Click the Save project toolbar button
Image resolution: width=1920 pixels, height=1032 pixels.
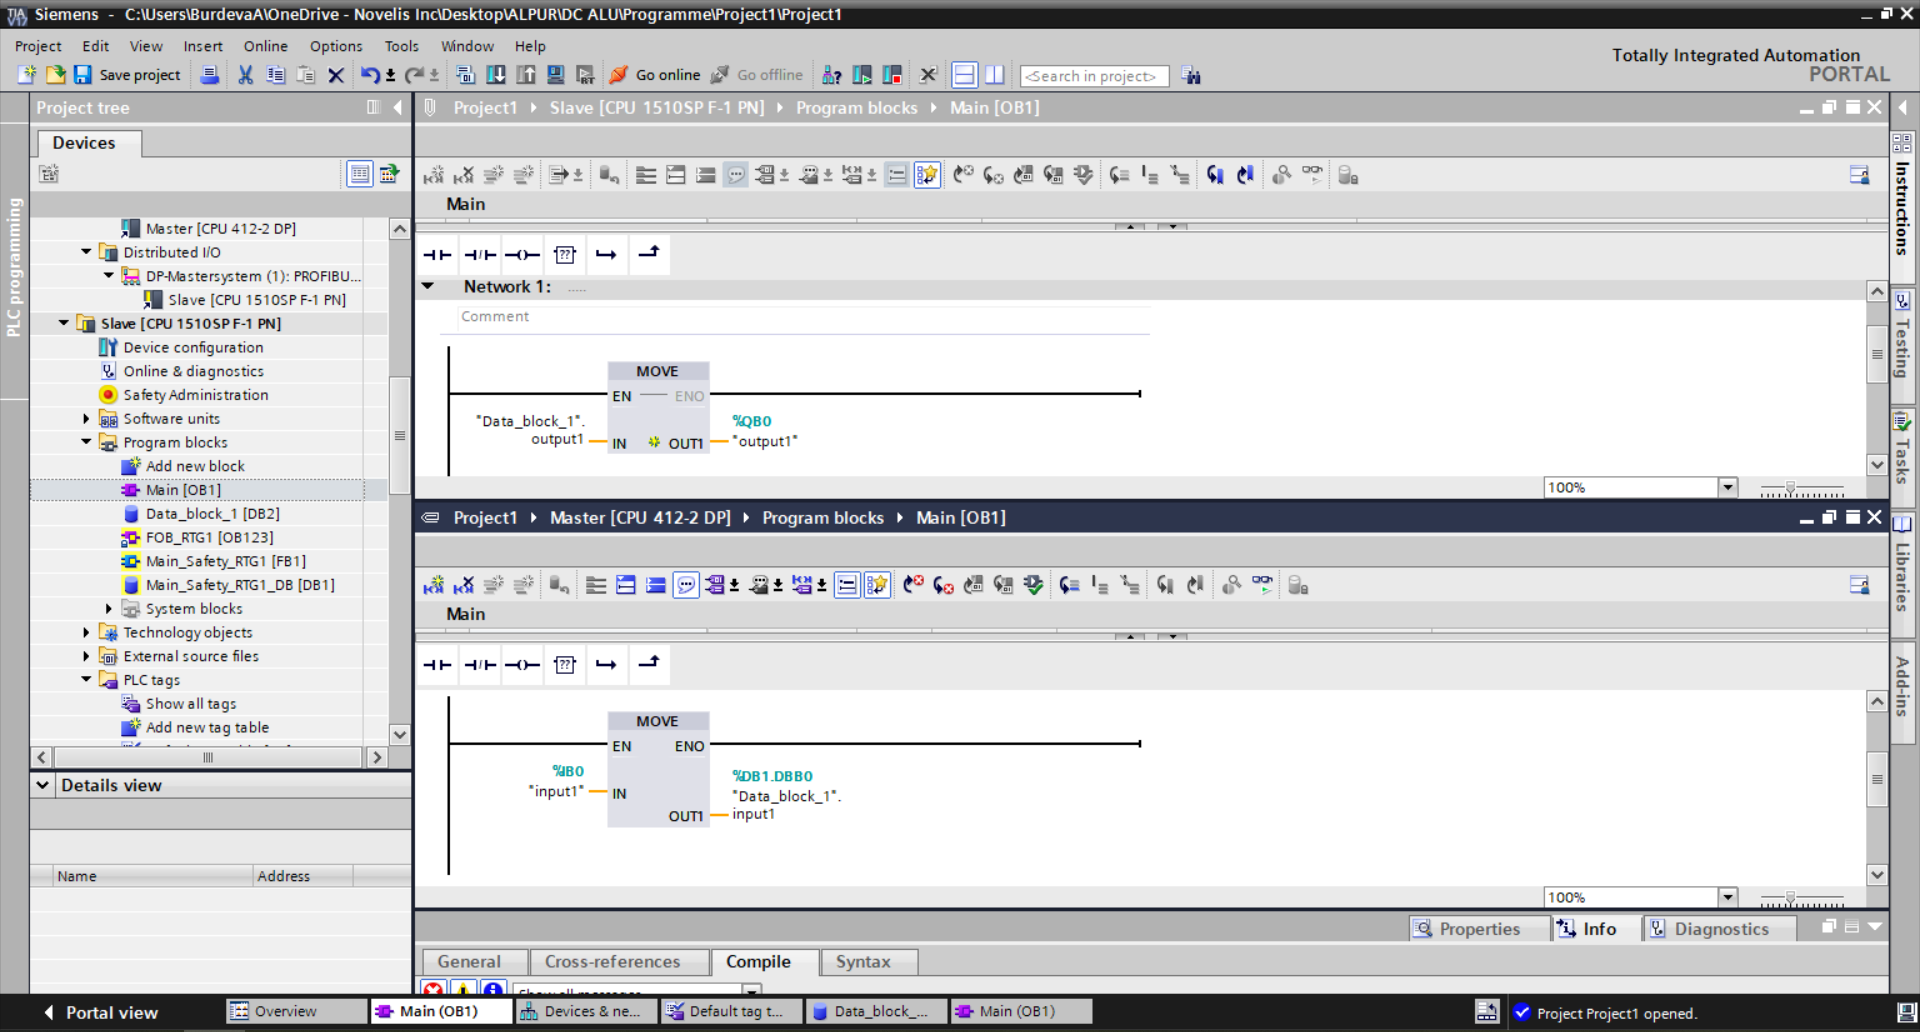point(127,75)
